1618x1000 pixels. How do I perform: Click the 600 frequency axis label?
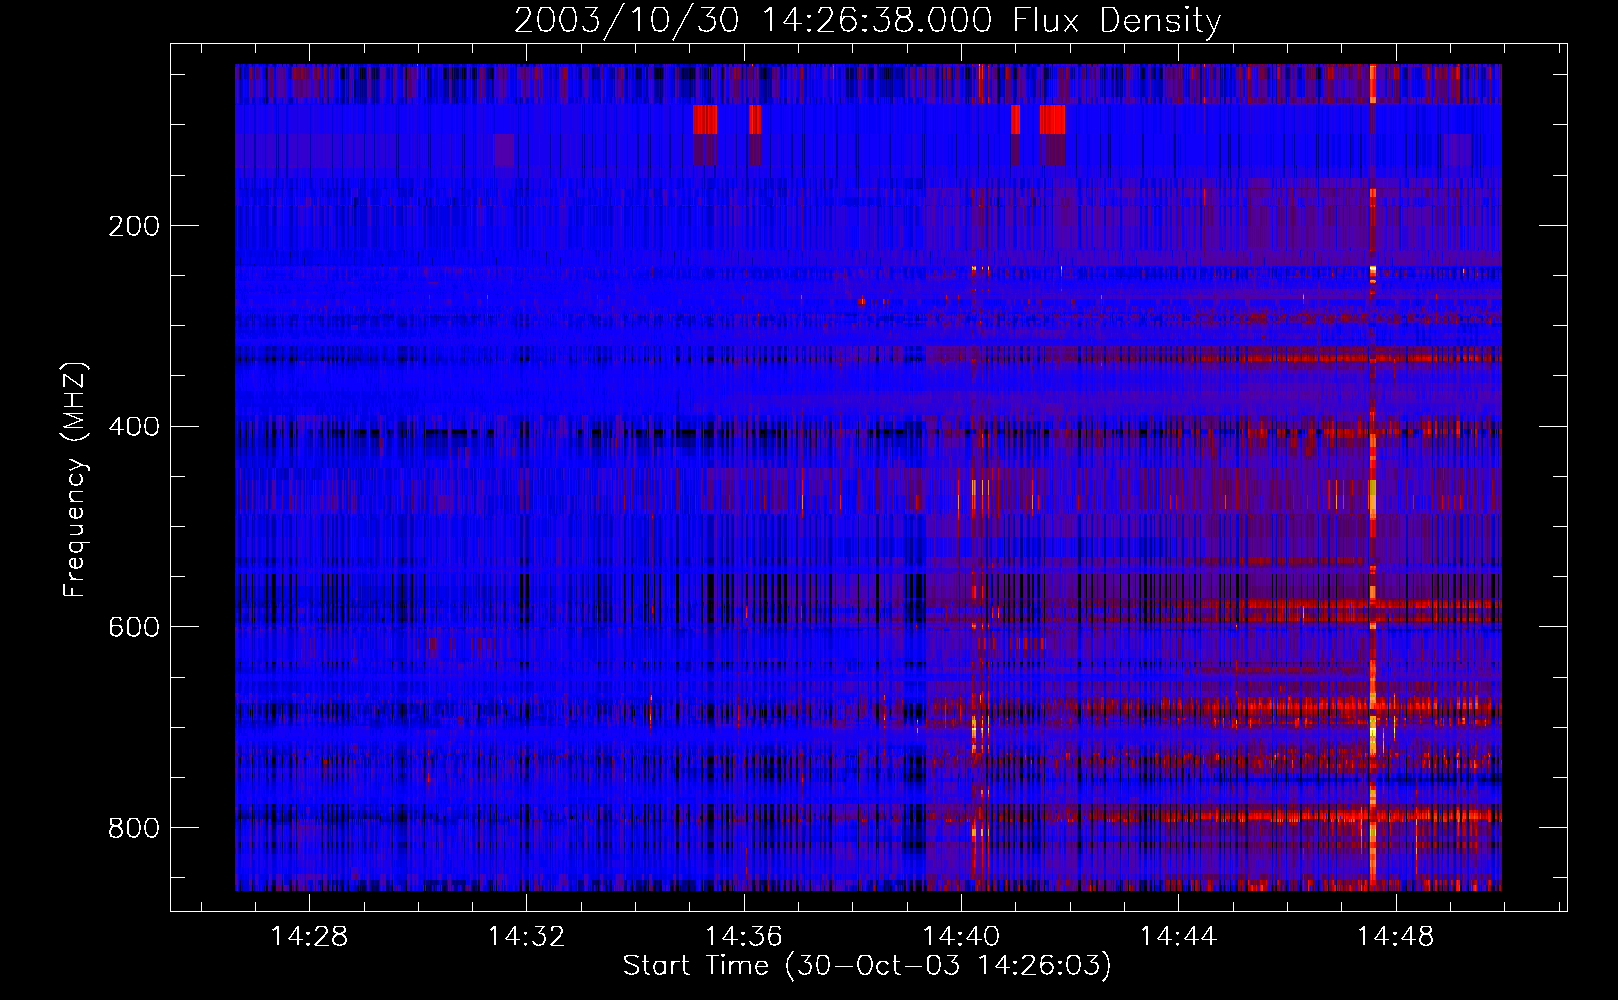(x=134, y=627)
